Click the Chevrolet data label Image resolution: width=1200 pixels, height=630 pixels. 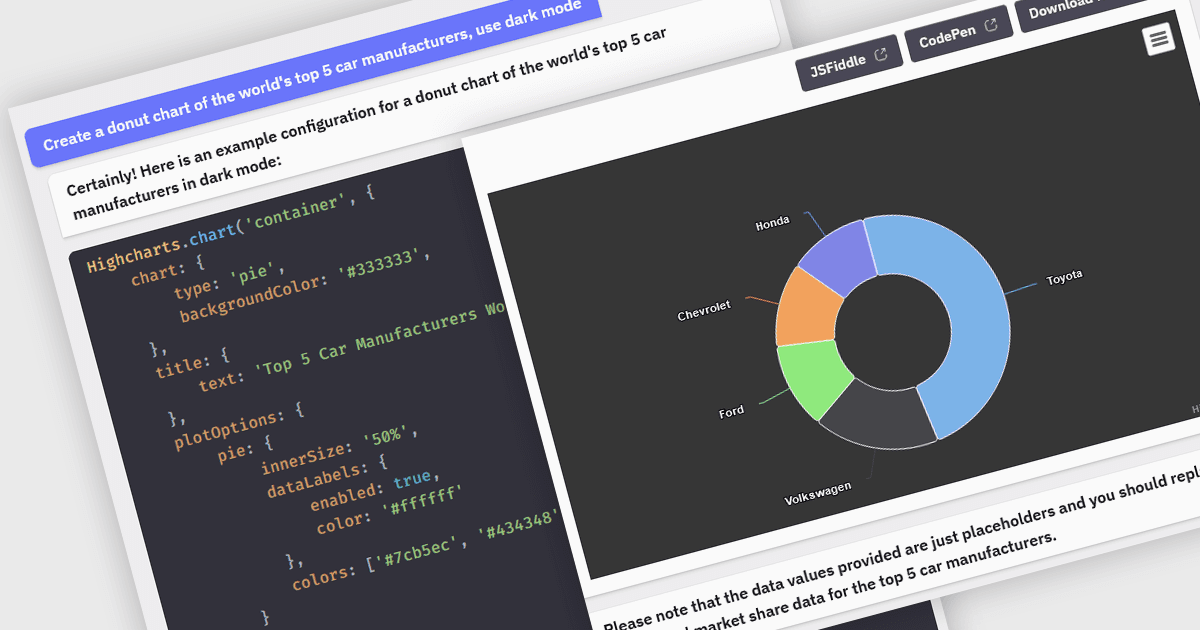pos(704,311)
